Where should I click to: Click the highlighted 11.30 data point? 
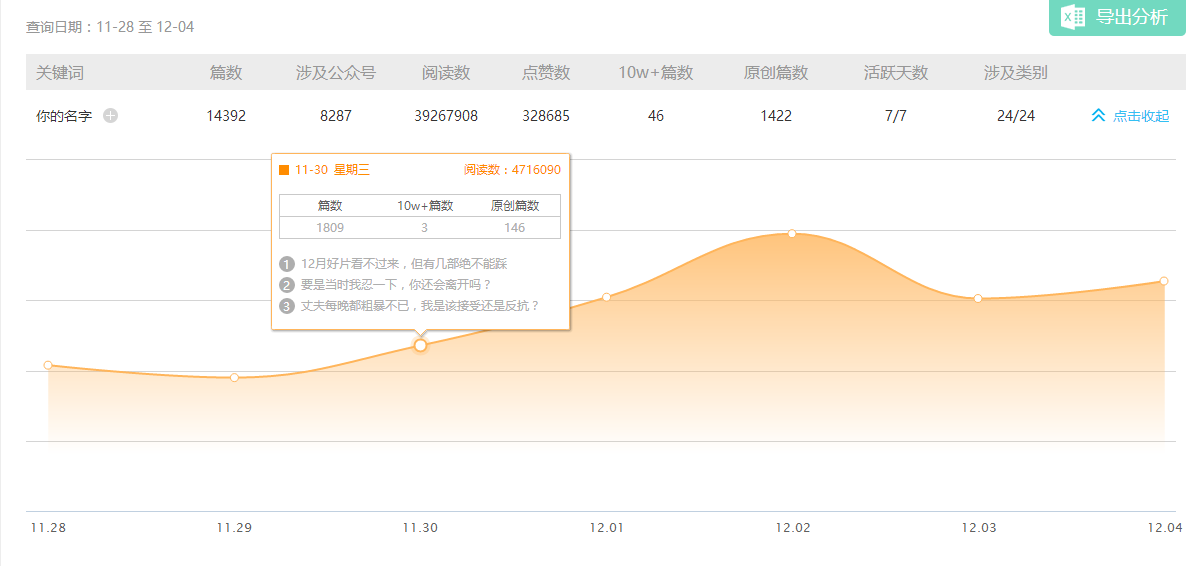(x=420, y=345)
